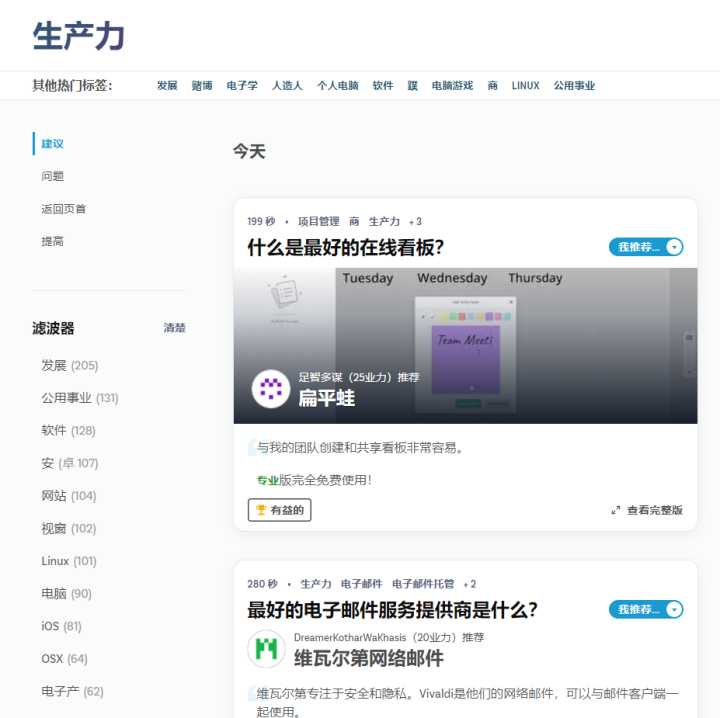Filter by iOS (81)
This screenshot has width=720, height=718.
62,626
